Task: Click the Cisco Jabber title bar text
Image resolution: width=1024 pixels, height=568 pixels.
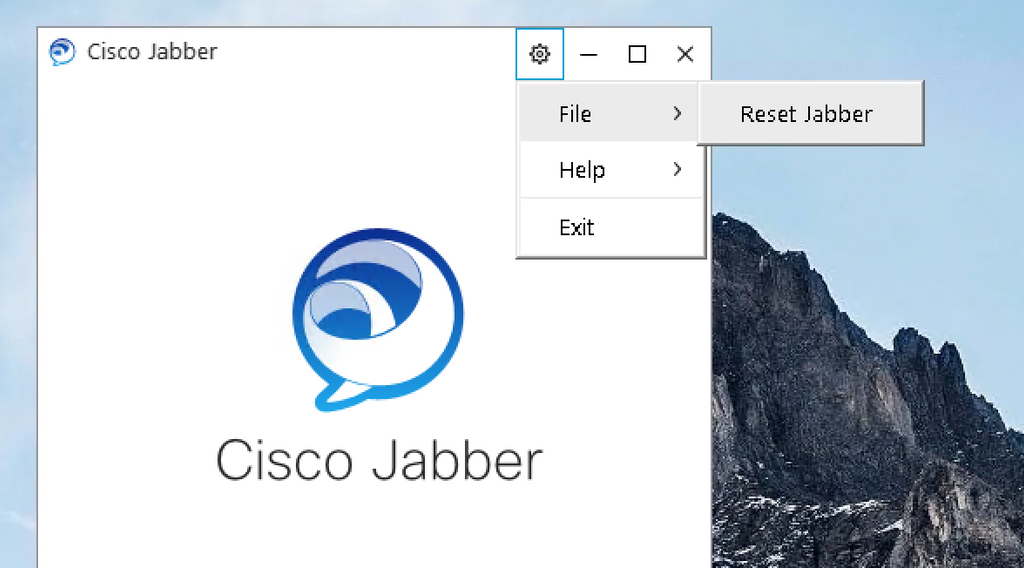Action: click(152, 52)
